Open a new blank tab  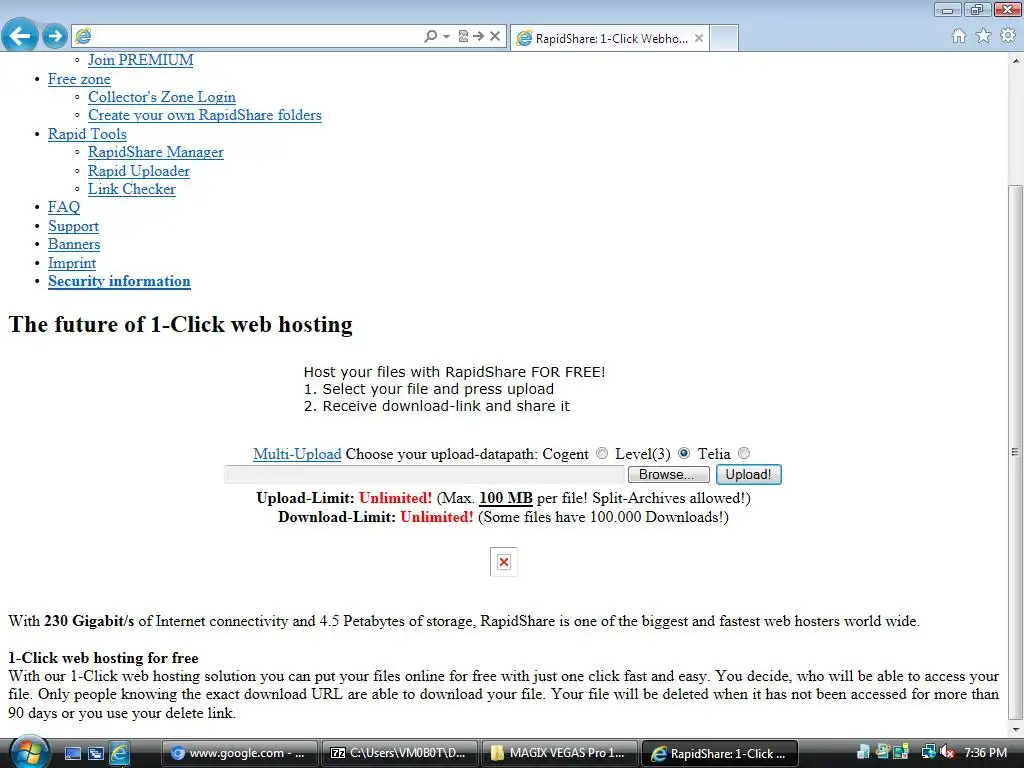[724, 38]
